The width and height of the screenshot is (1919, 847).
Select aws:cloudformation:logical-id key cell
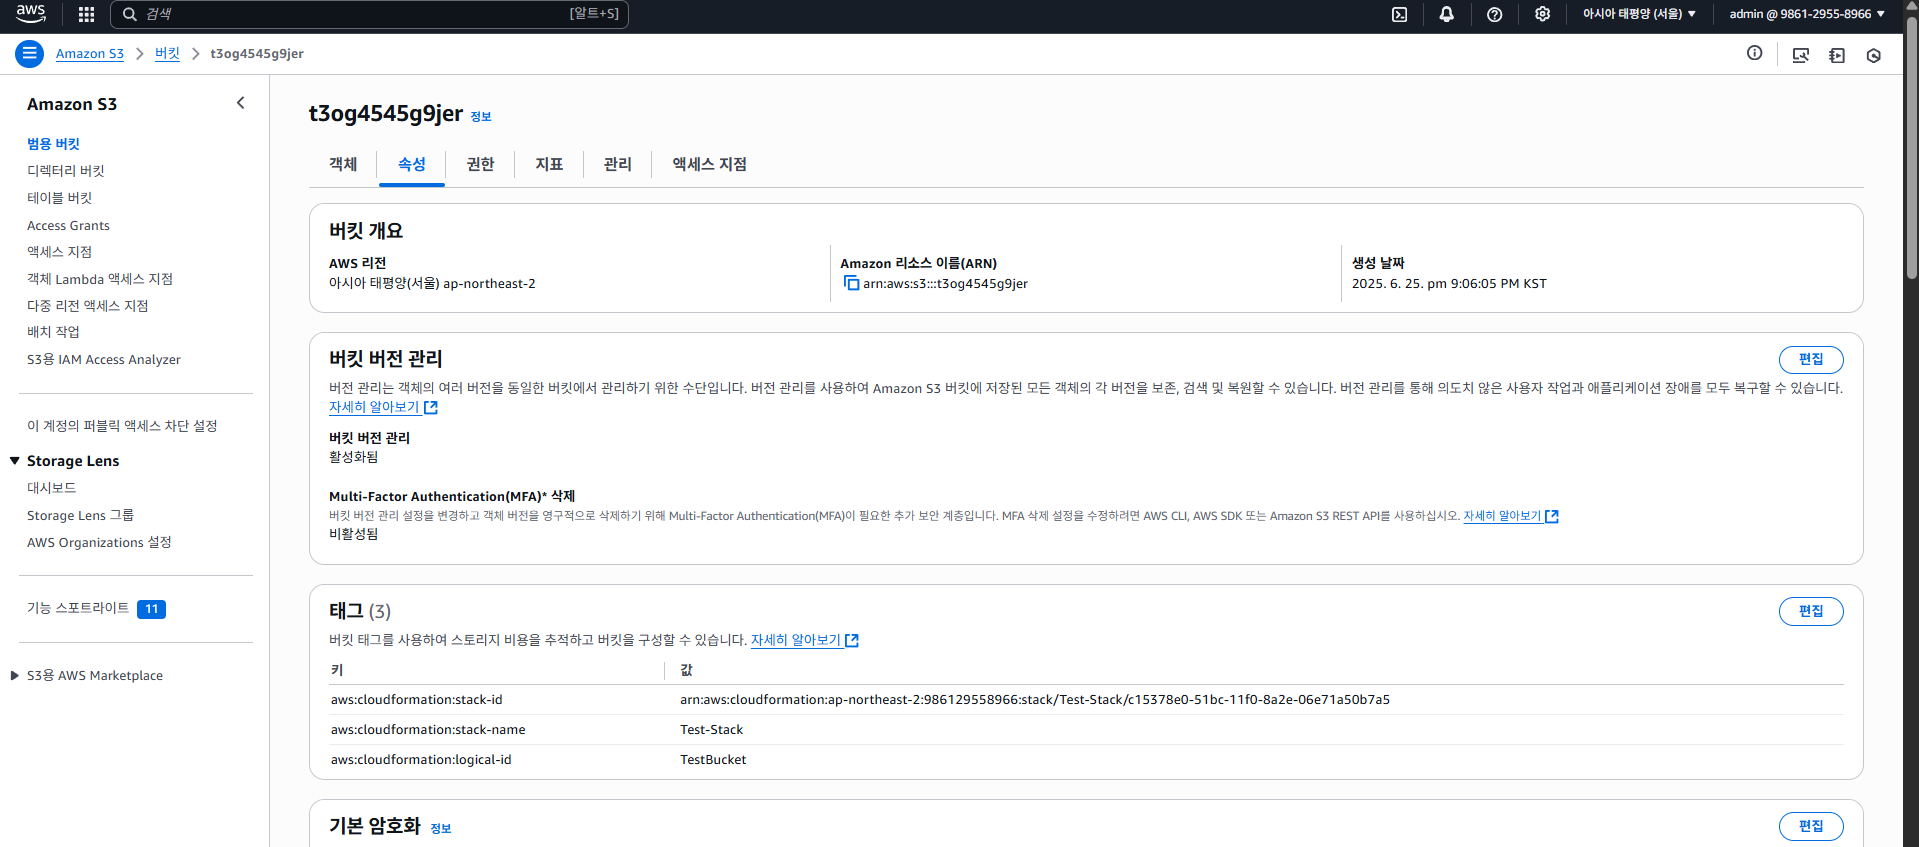pyautogui.click(x=421, y=760)
